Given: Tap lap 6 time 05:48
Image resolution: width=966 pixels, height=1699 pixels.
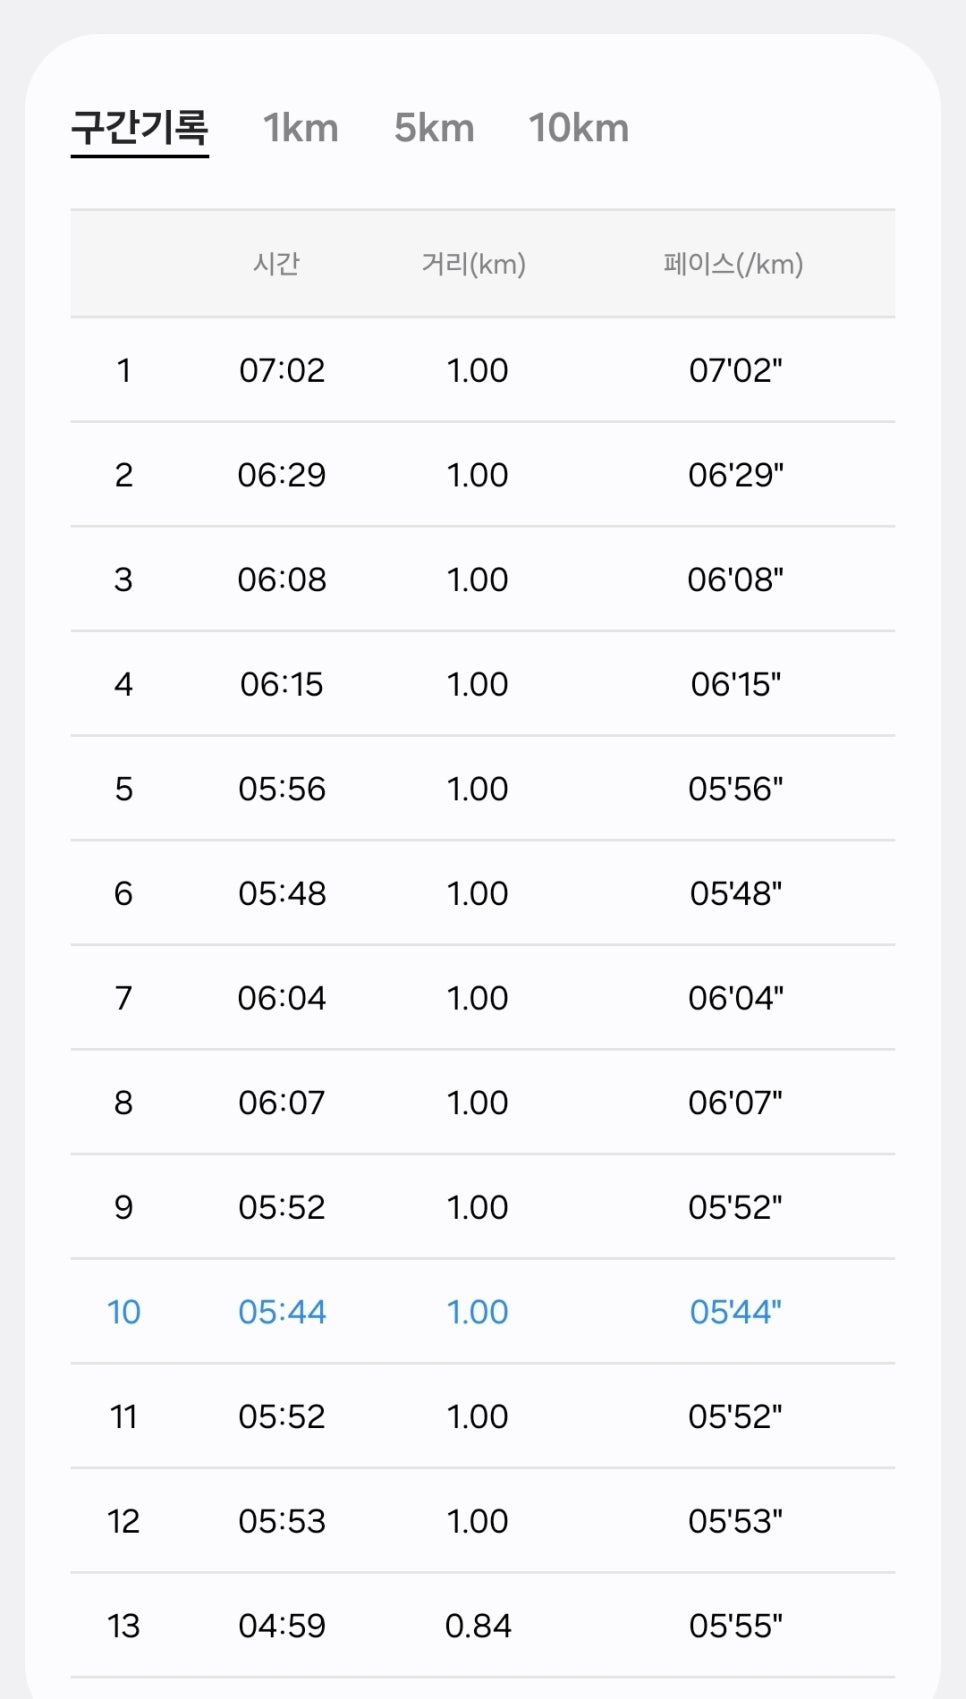Looking at the screenshot, I should coord(282,894).
